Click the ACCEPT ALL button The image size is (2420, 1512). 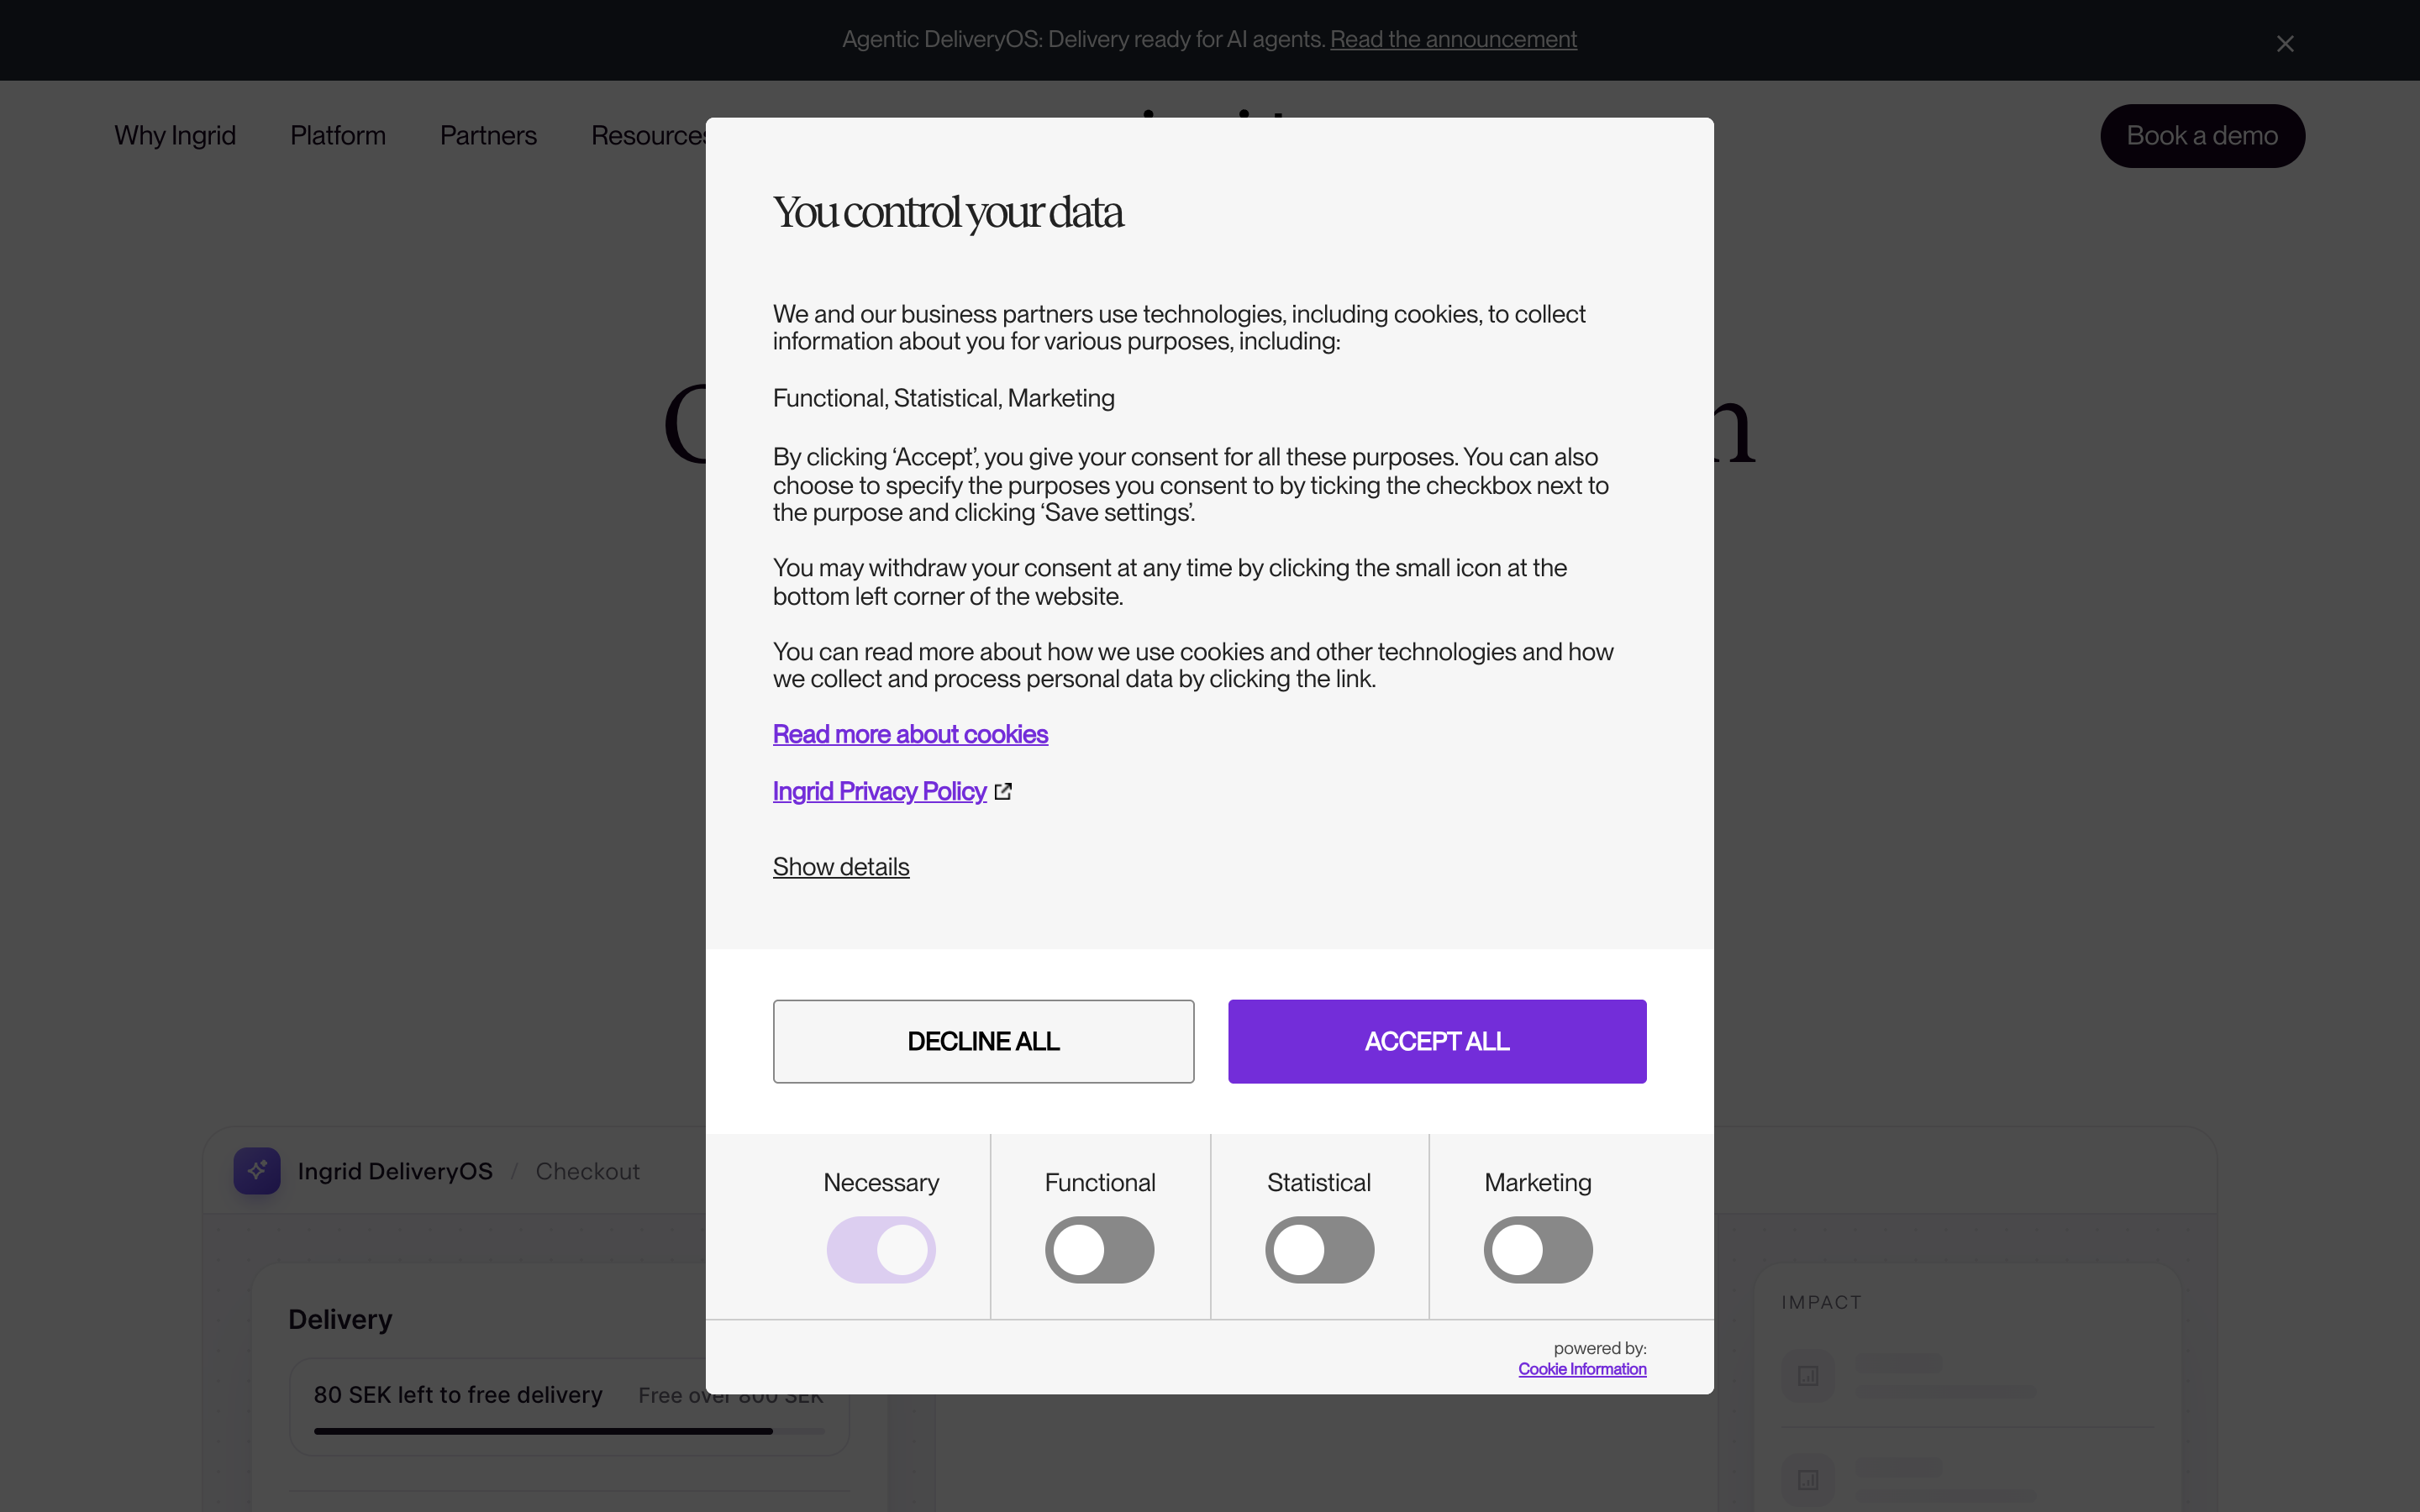1437,1041
